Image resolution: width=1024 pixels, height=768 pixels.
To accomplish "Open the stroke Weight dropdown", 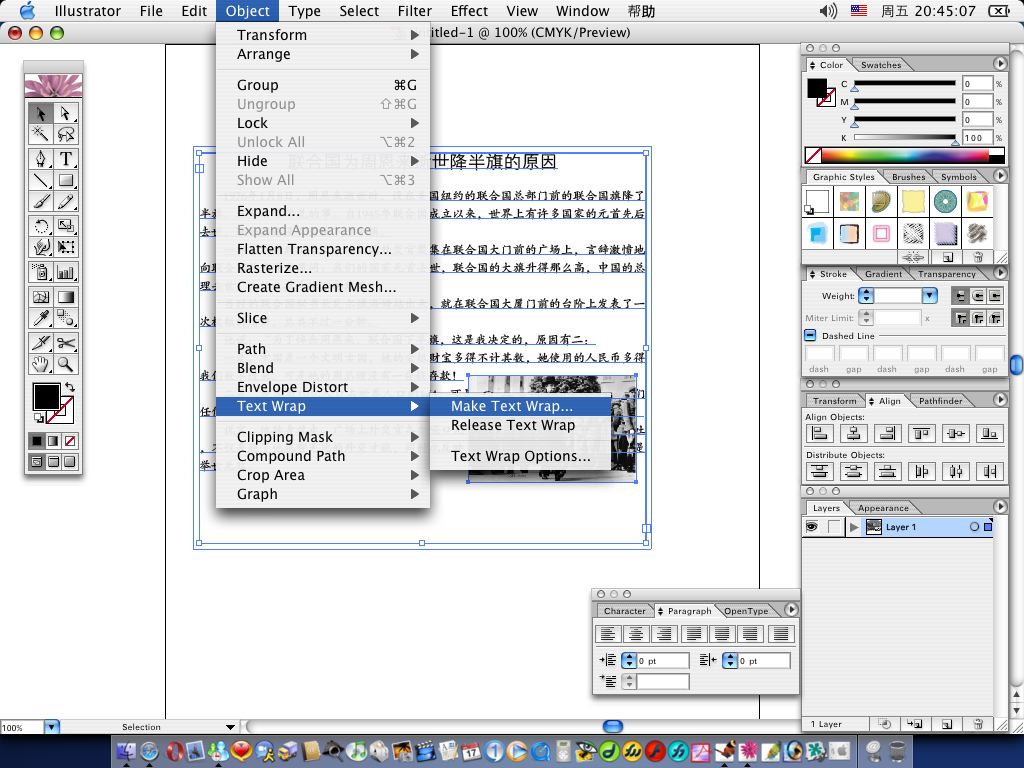I will click(930, 296).
